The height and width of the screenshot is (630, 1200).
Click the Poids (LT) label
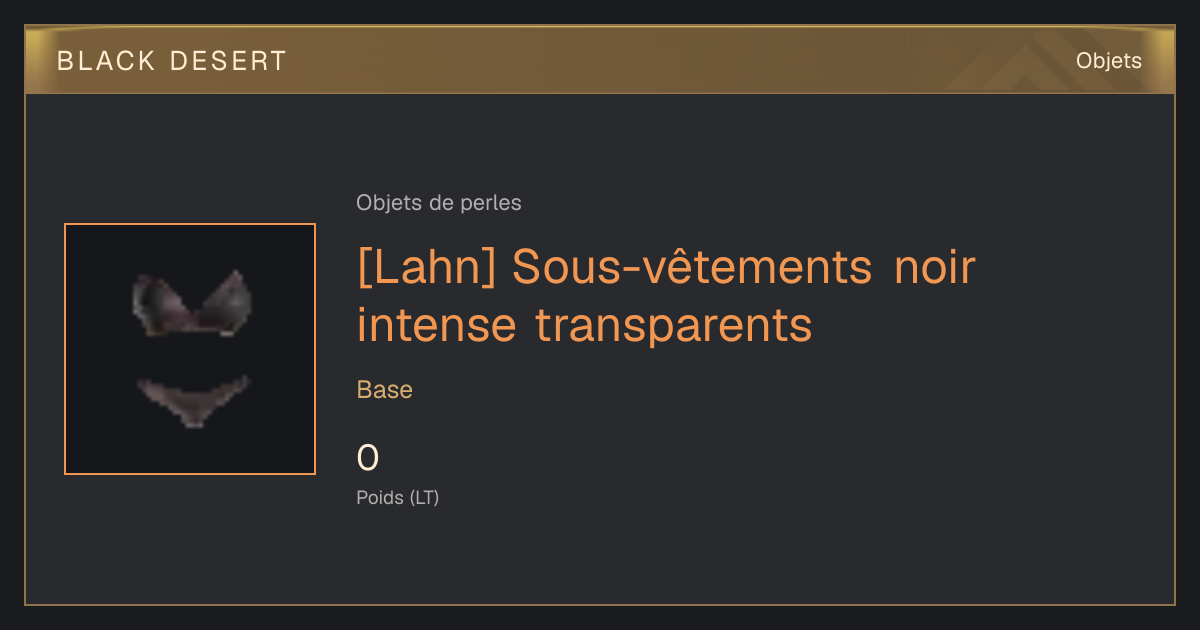[x=398, y=497]
